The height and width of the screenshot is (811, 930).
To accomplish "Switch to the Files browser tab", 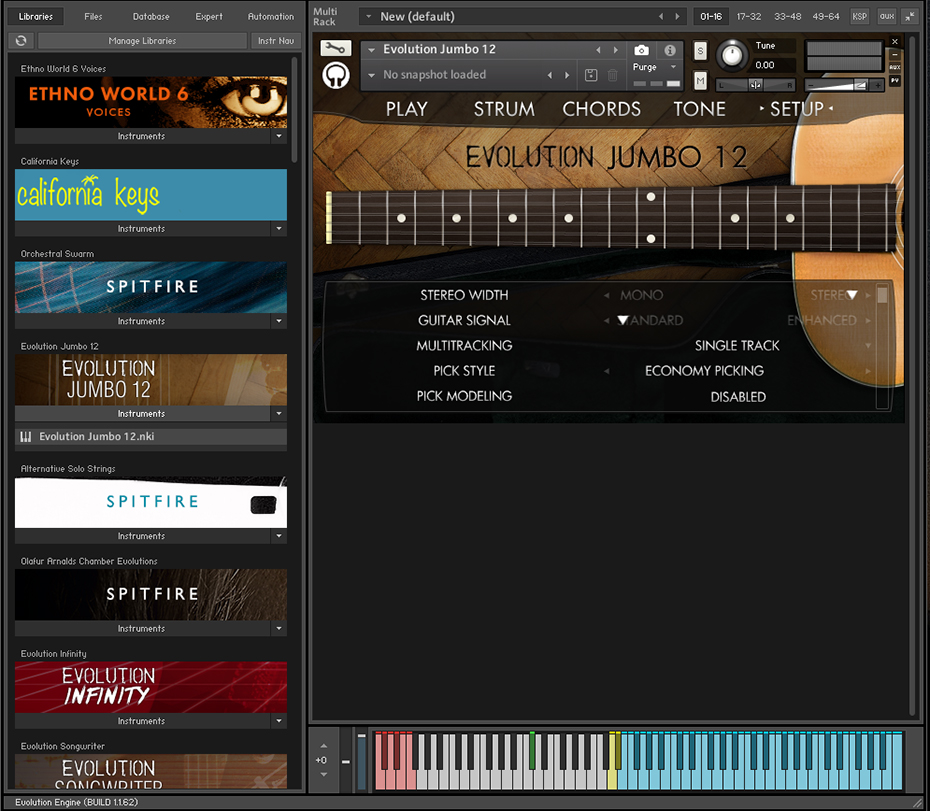I will (x=93, y=17).
